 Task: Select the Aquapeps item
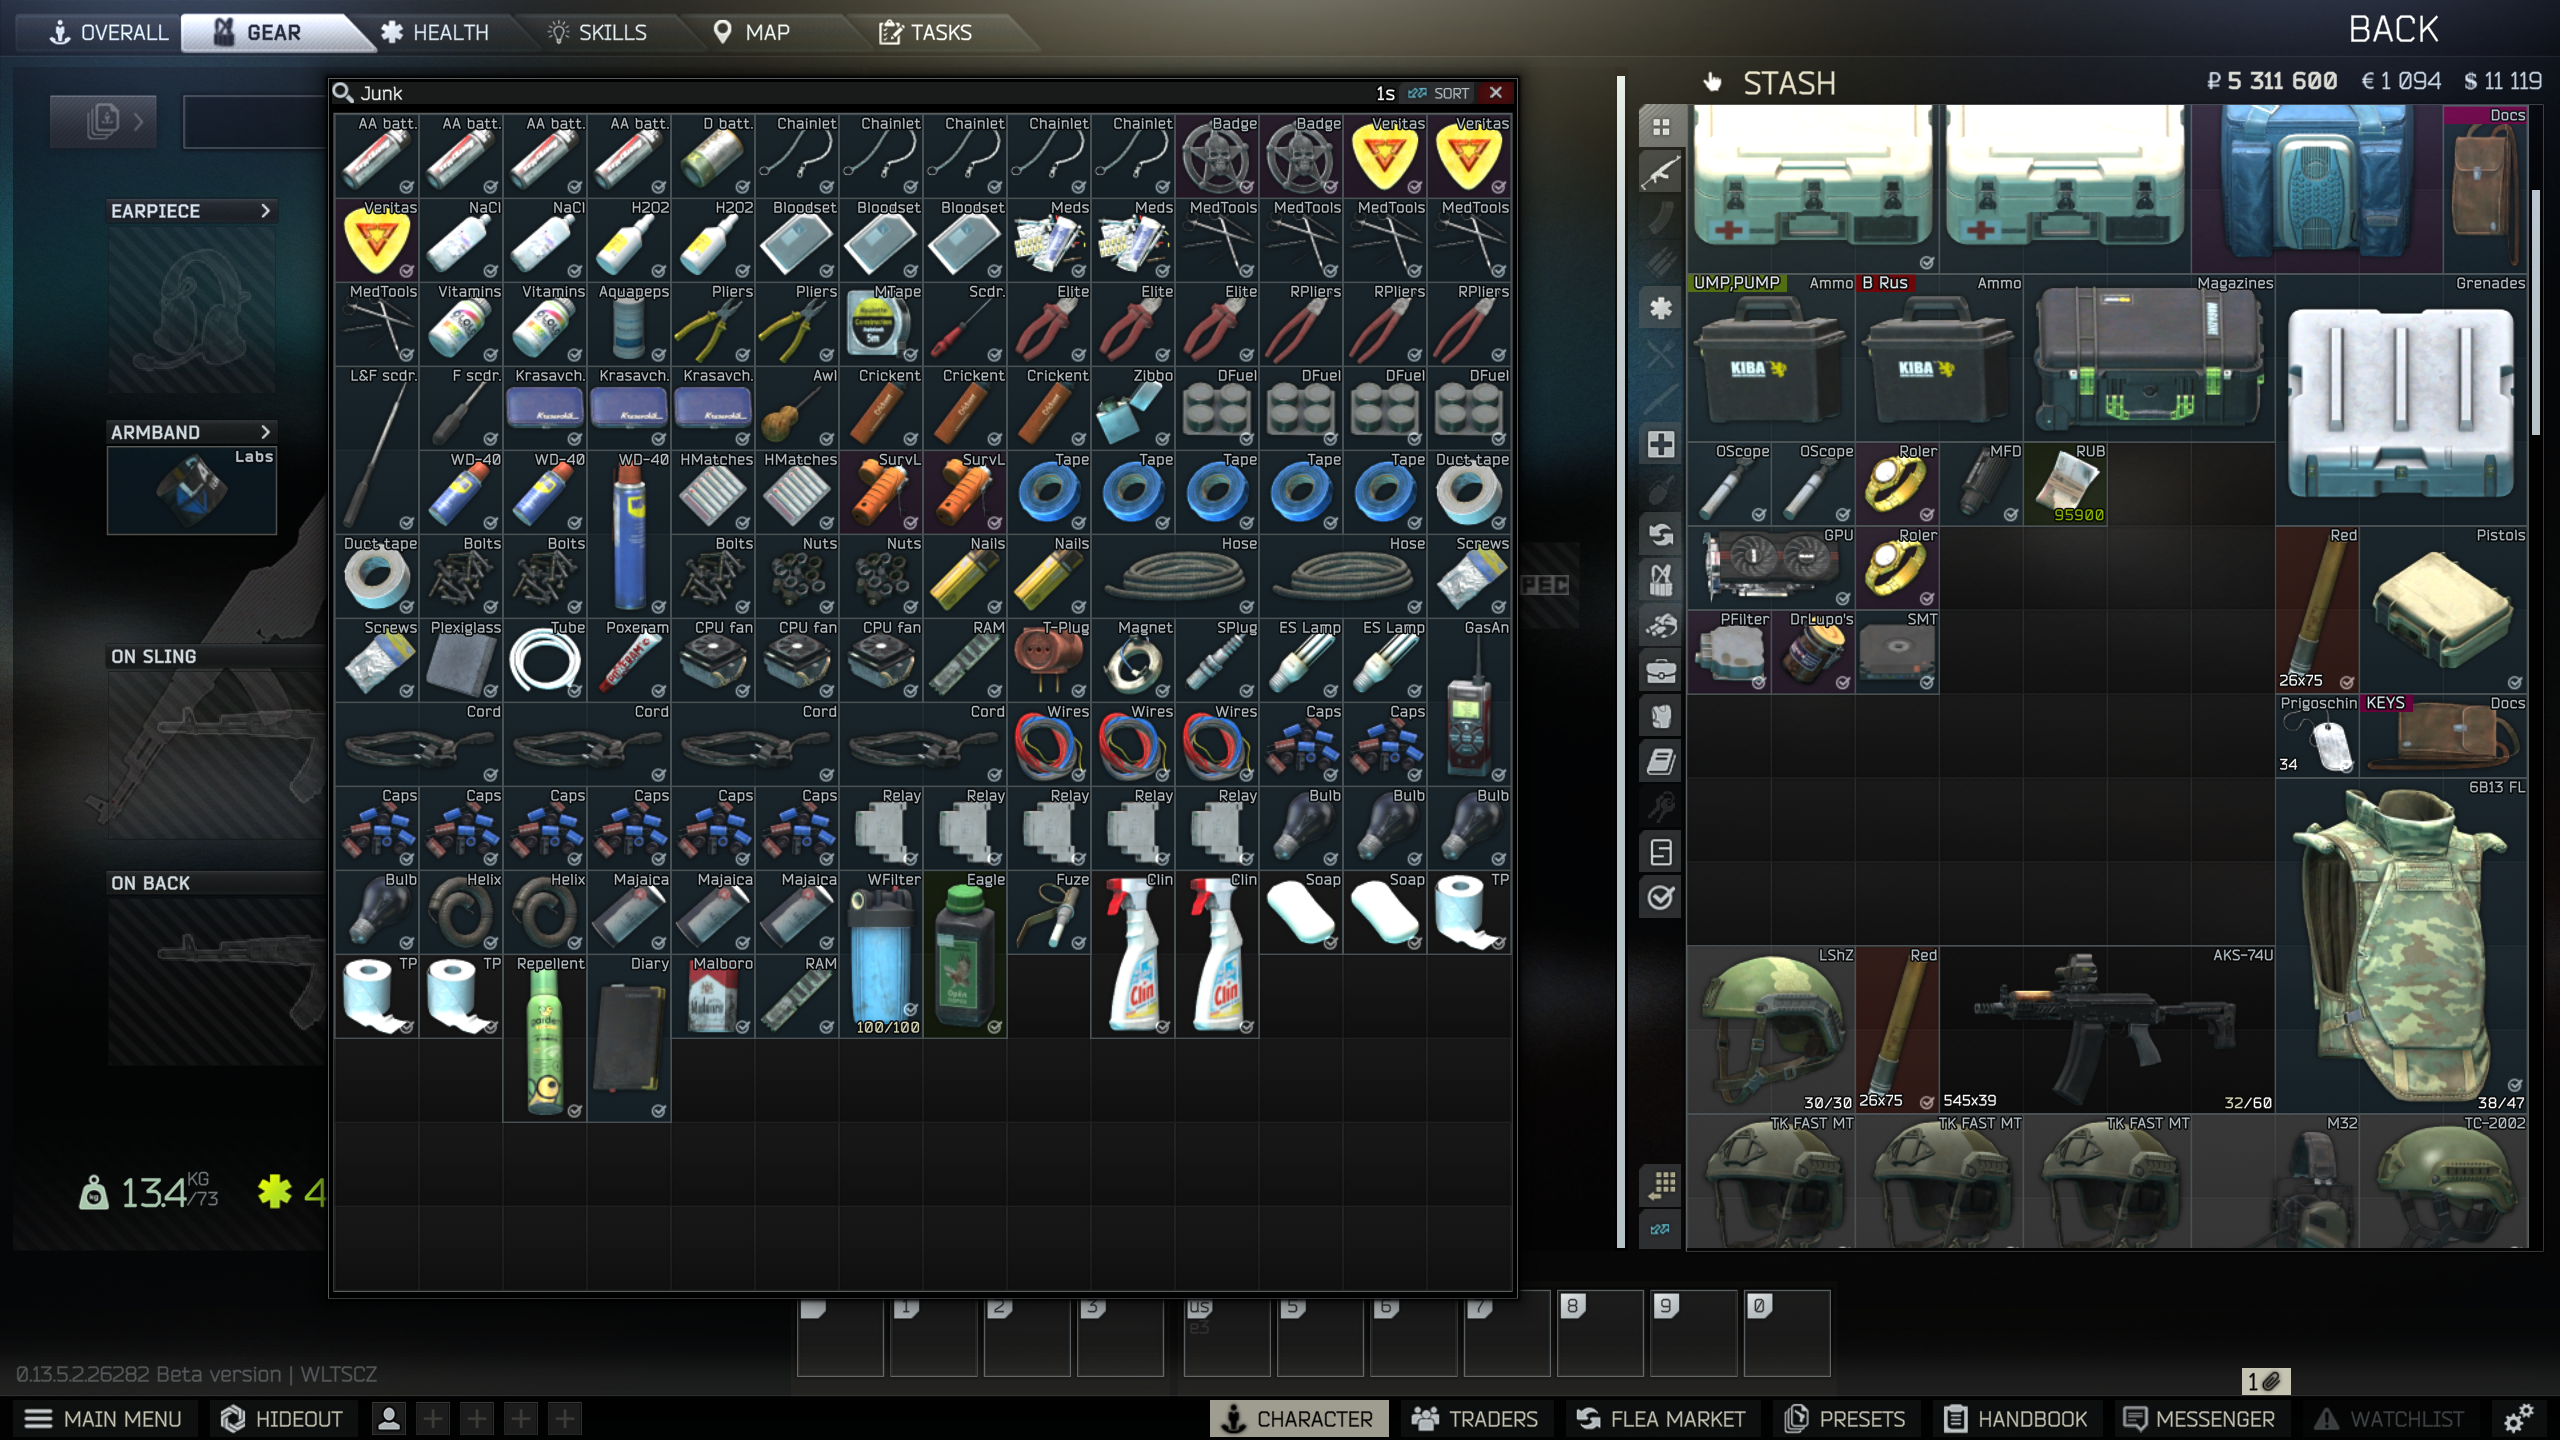[629, 324]
